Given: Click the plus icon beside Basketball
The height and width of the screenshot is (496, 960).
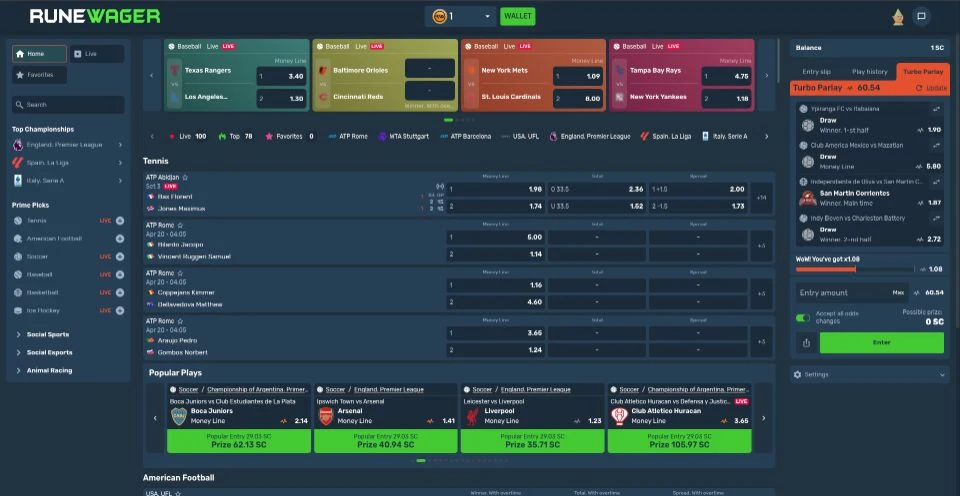Looking at the screenshot, I should point(120,293).
